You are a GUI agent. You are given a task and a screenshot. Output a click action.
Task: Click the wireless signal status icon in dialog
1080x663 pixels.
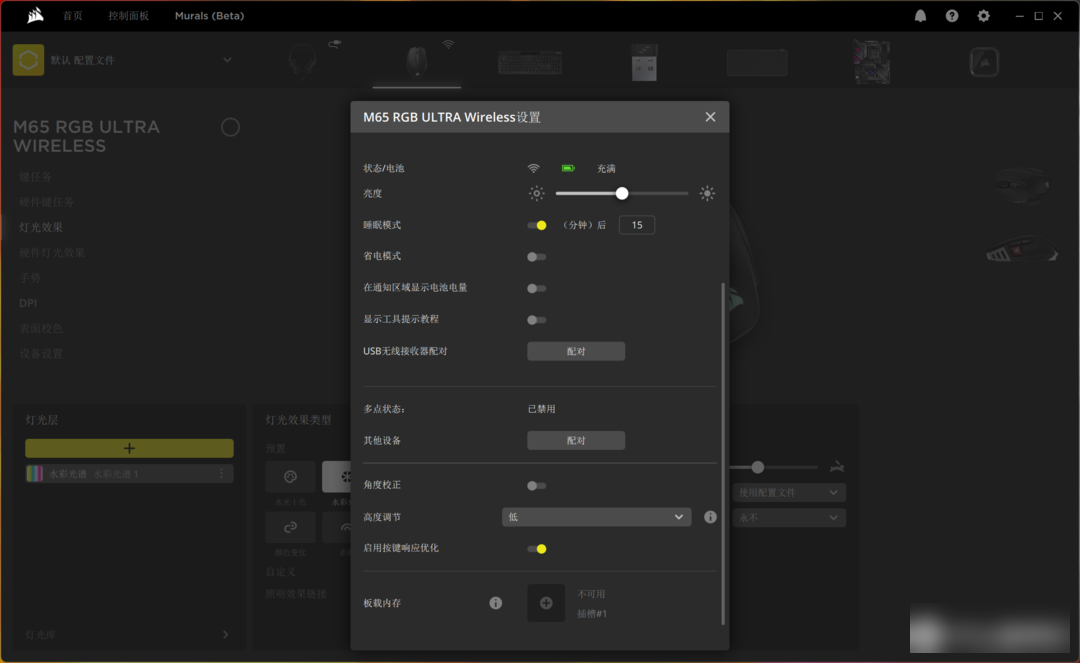tap(533, 168)
